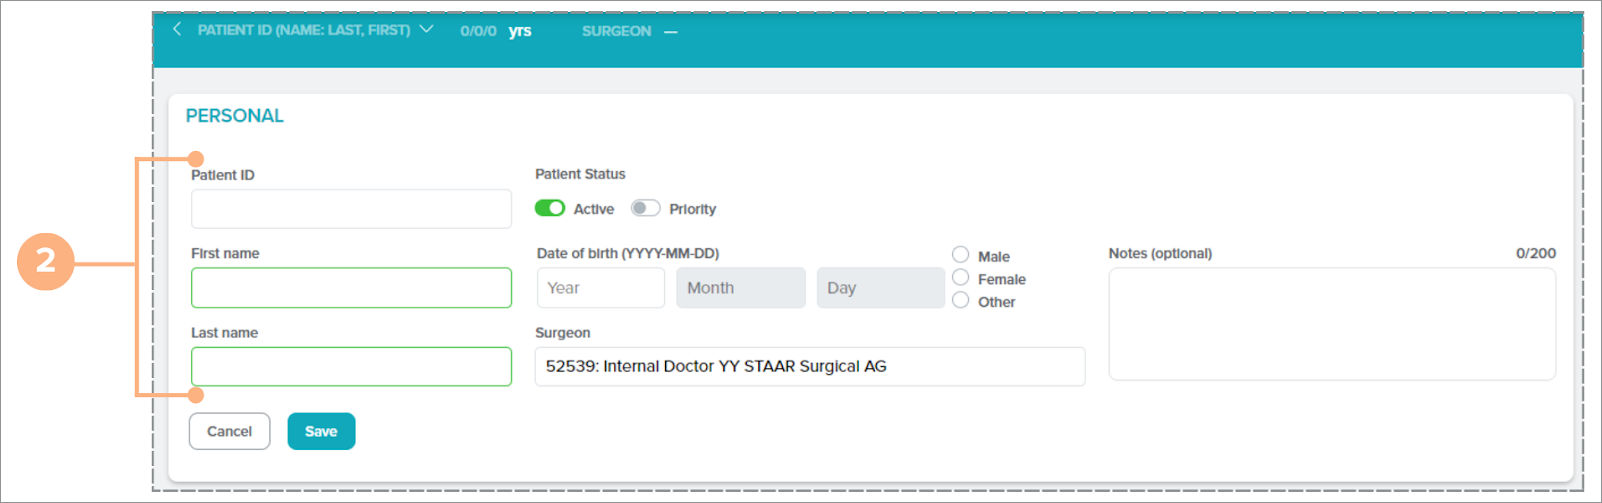
Task: Pick the Other gender radio button
Action: point(960,300)
